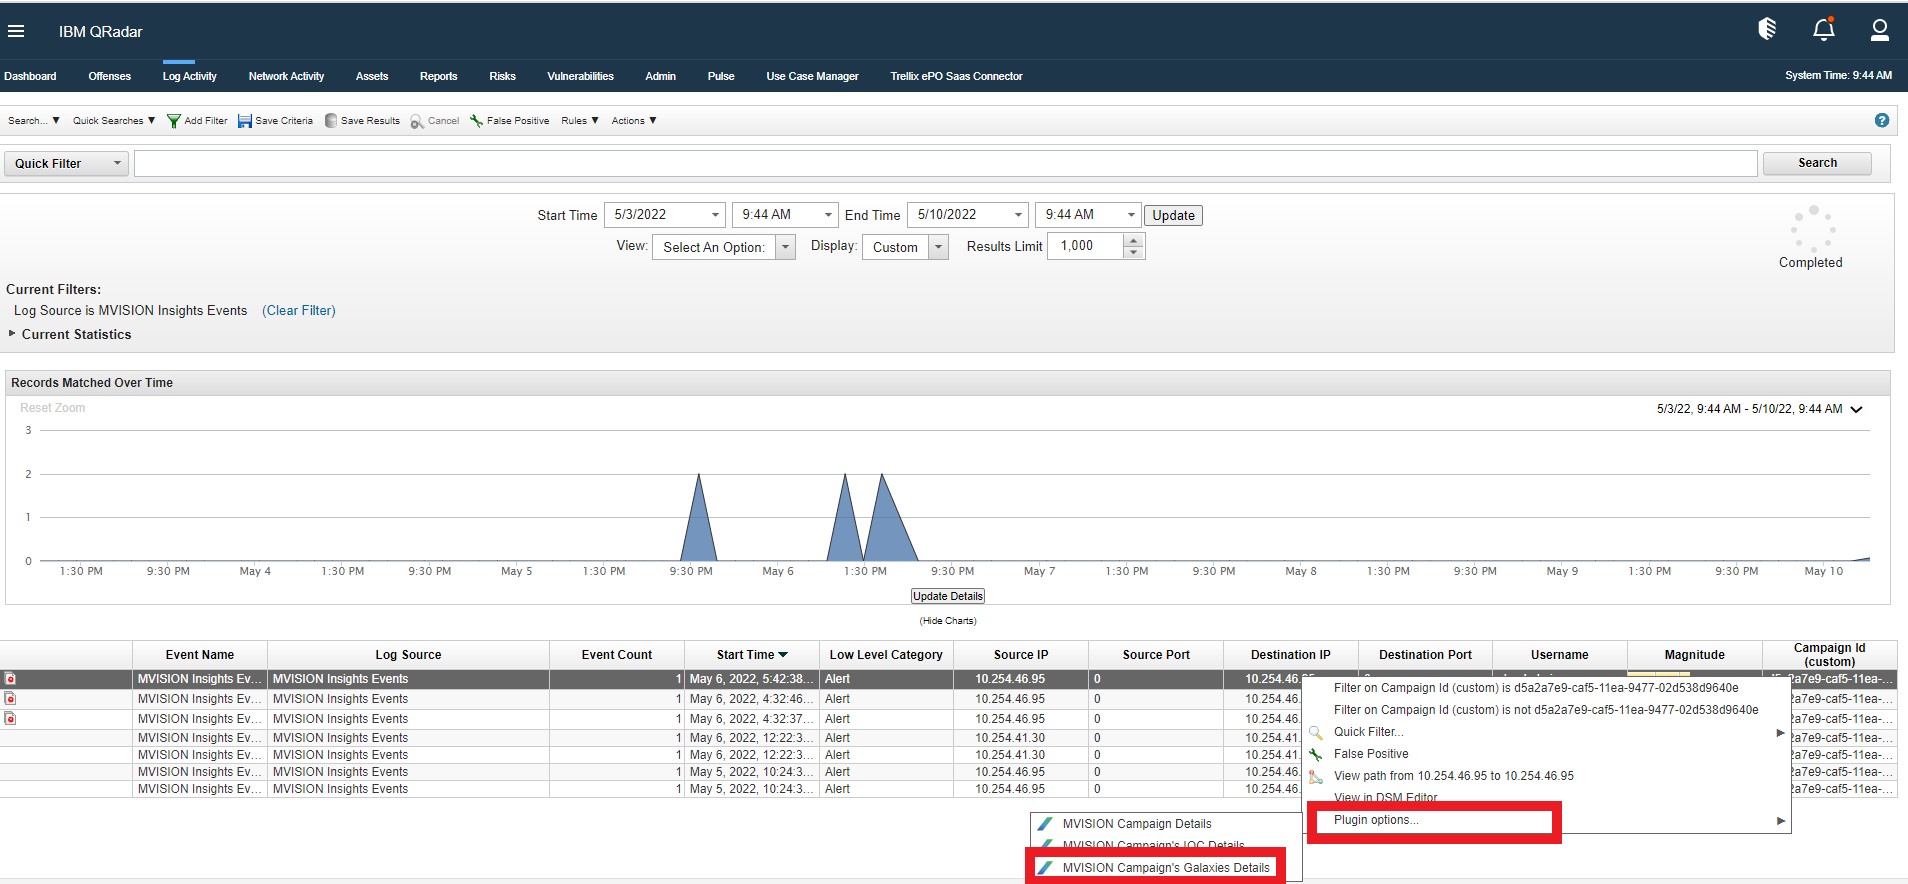Image resolution: width=1908 pixels, height=884 pixels.
Task: Click into the Quick Filter search input
Action: pyautogui.click(x=945, y=164)
